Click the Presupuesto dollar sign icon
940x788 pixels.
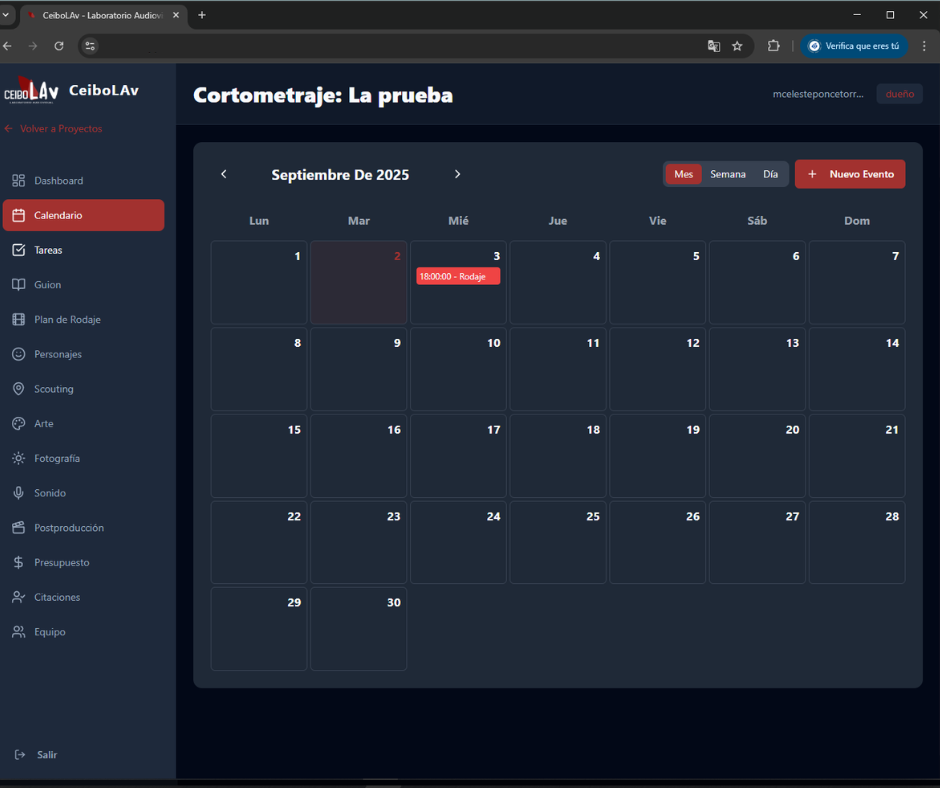(18, 563)
